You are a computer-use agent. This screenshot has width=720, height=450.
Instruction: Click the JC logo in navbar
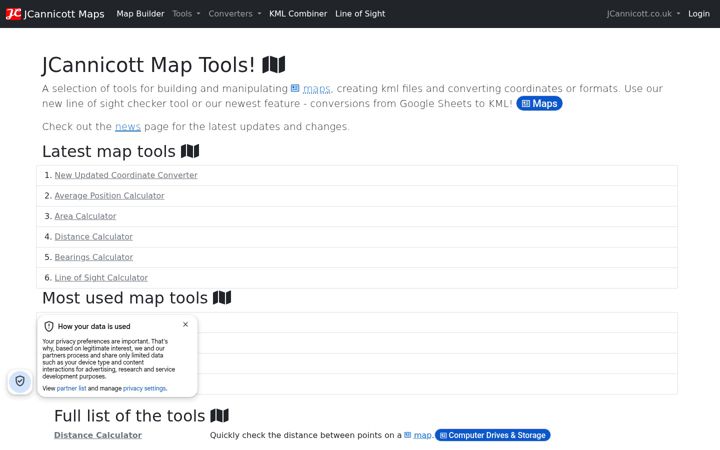click(13, 14)
